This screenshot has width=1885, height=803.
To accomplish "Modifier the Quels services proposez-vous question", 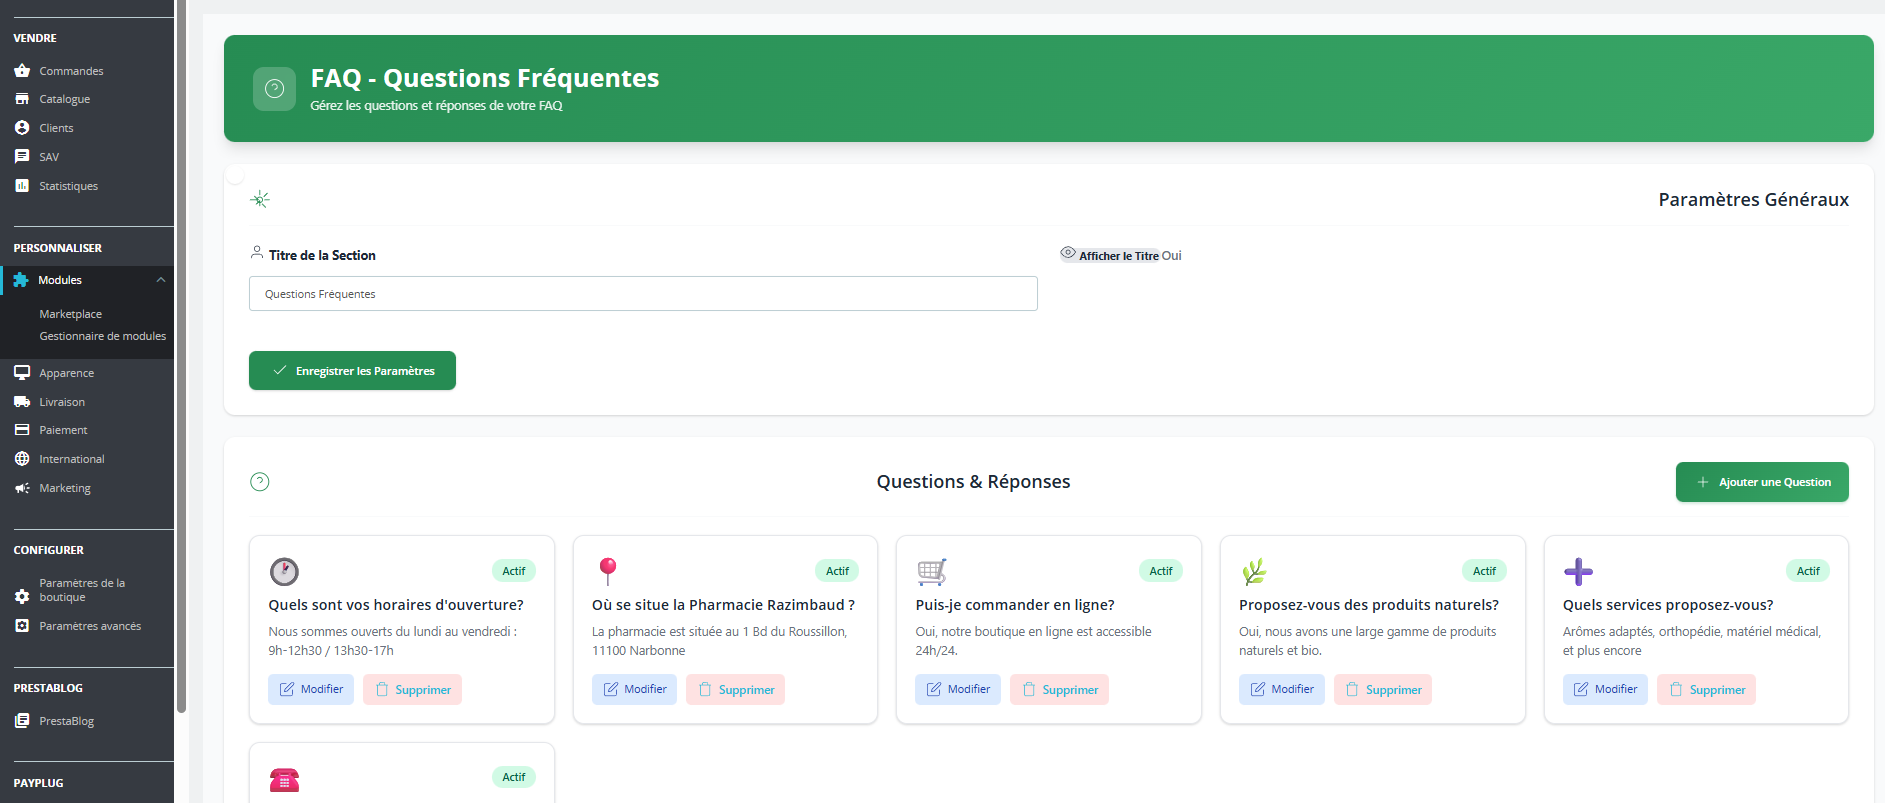I will pos(1605,689).
